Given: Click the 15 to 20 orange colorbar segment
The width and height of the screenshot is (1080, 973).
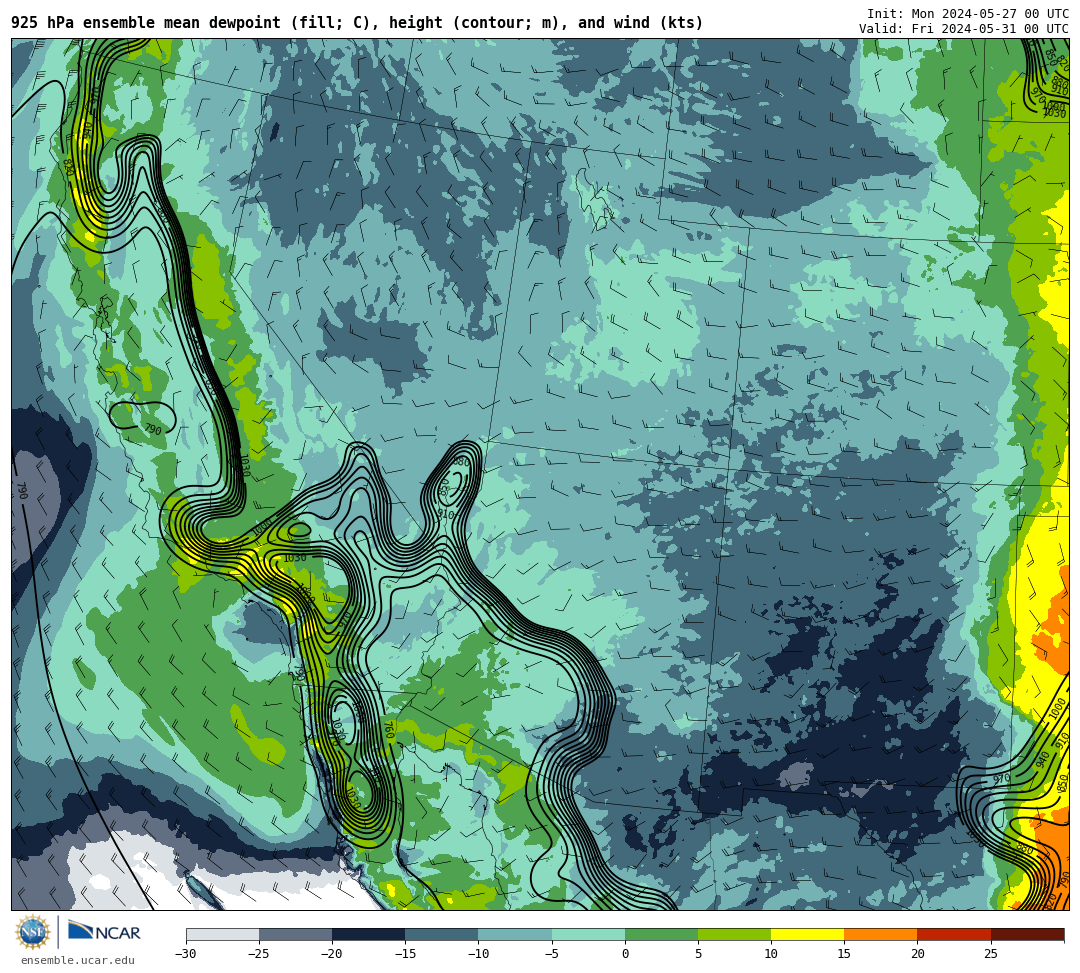Looking at the screenshot, I should 881,934.
